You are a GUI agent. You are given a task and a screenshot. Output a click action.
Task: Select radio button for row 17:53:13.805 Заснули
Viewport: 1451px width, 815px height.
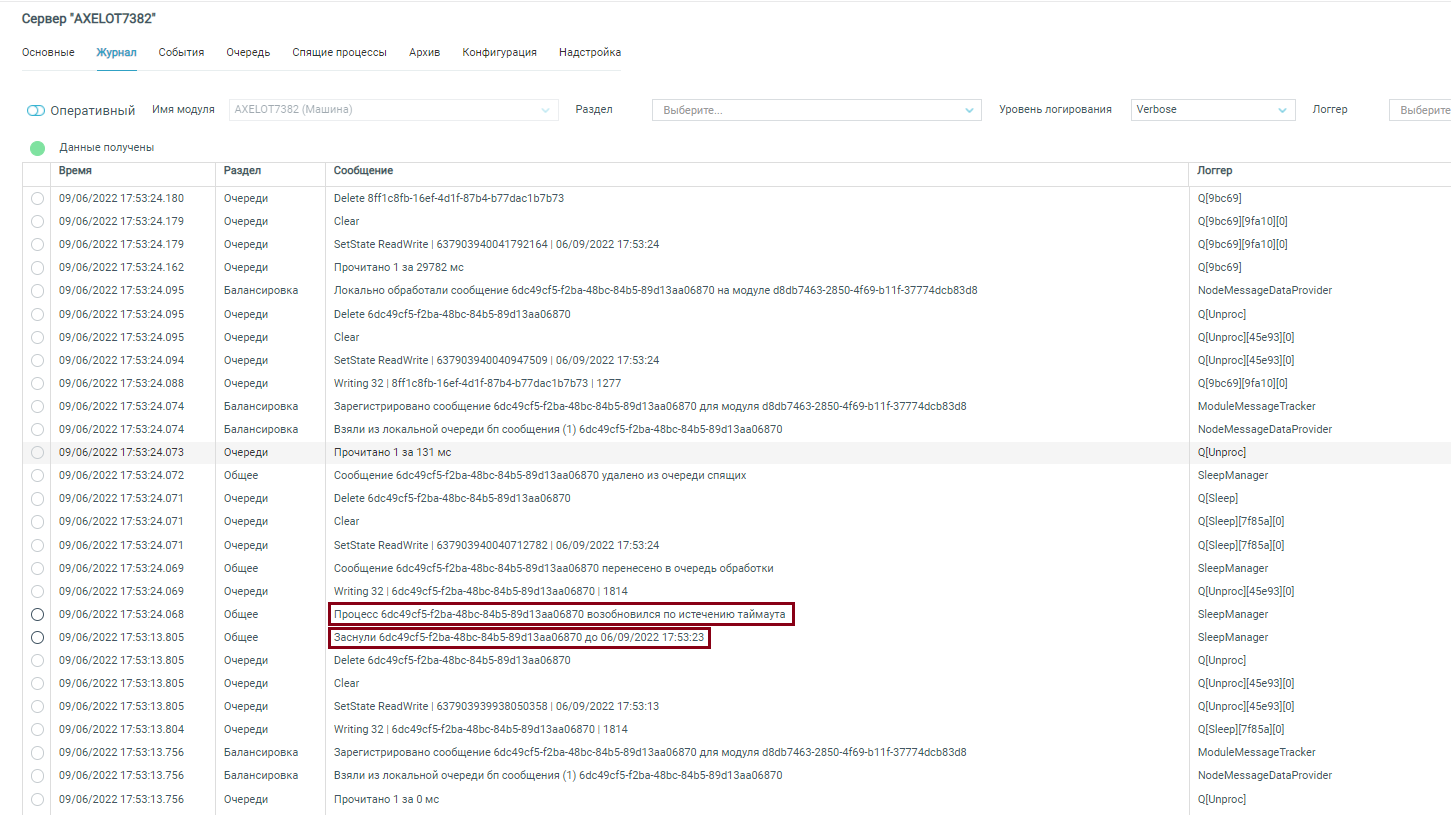coord(37,637)
